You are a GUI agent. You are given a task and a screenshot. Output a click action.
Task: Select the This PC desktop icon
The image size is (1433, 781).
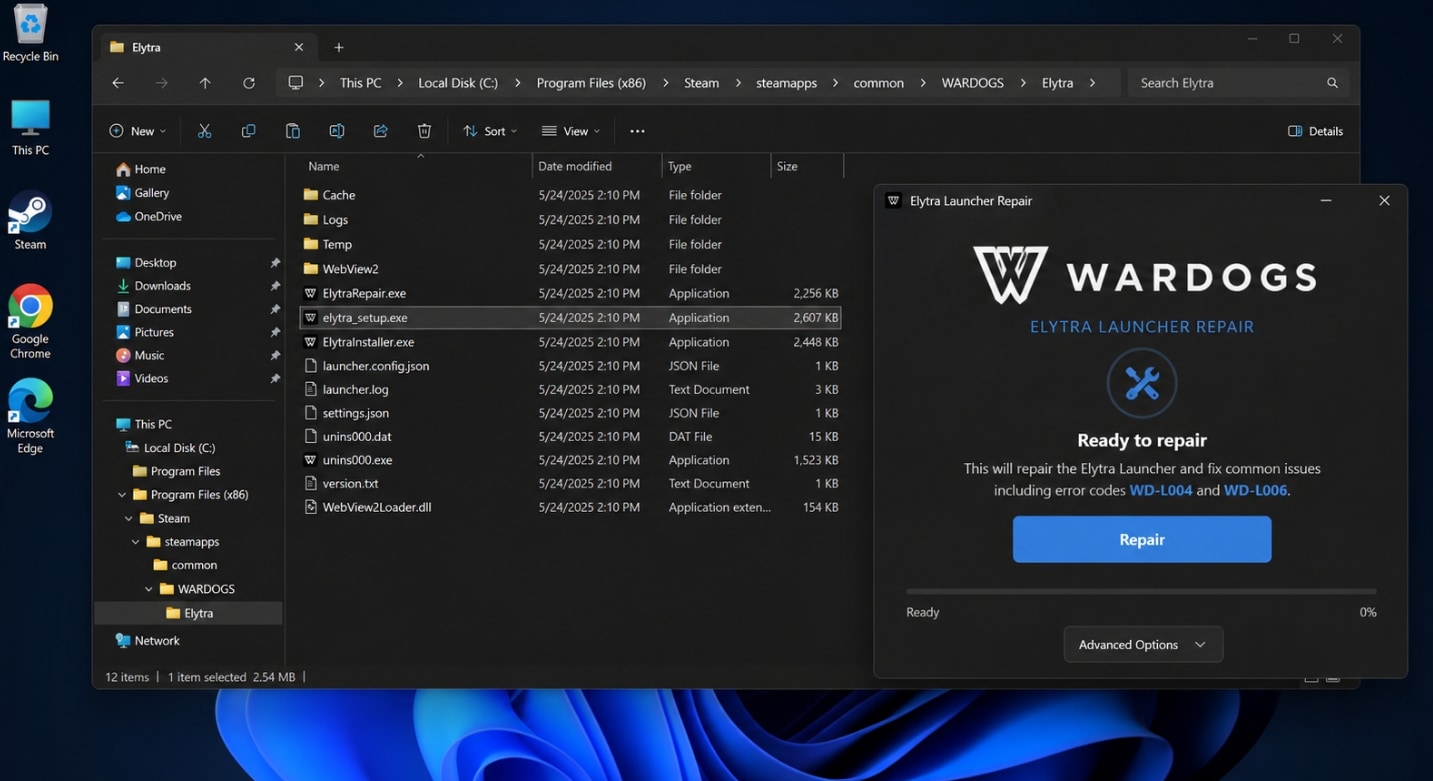(30, 127)
